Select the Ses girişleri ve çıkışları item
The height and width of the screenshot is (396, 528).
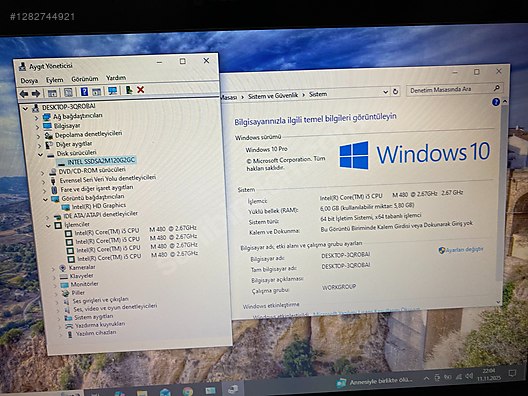[101, 300]
